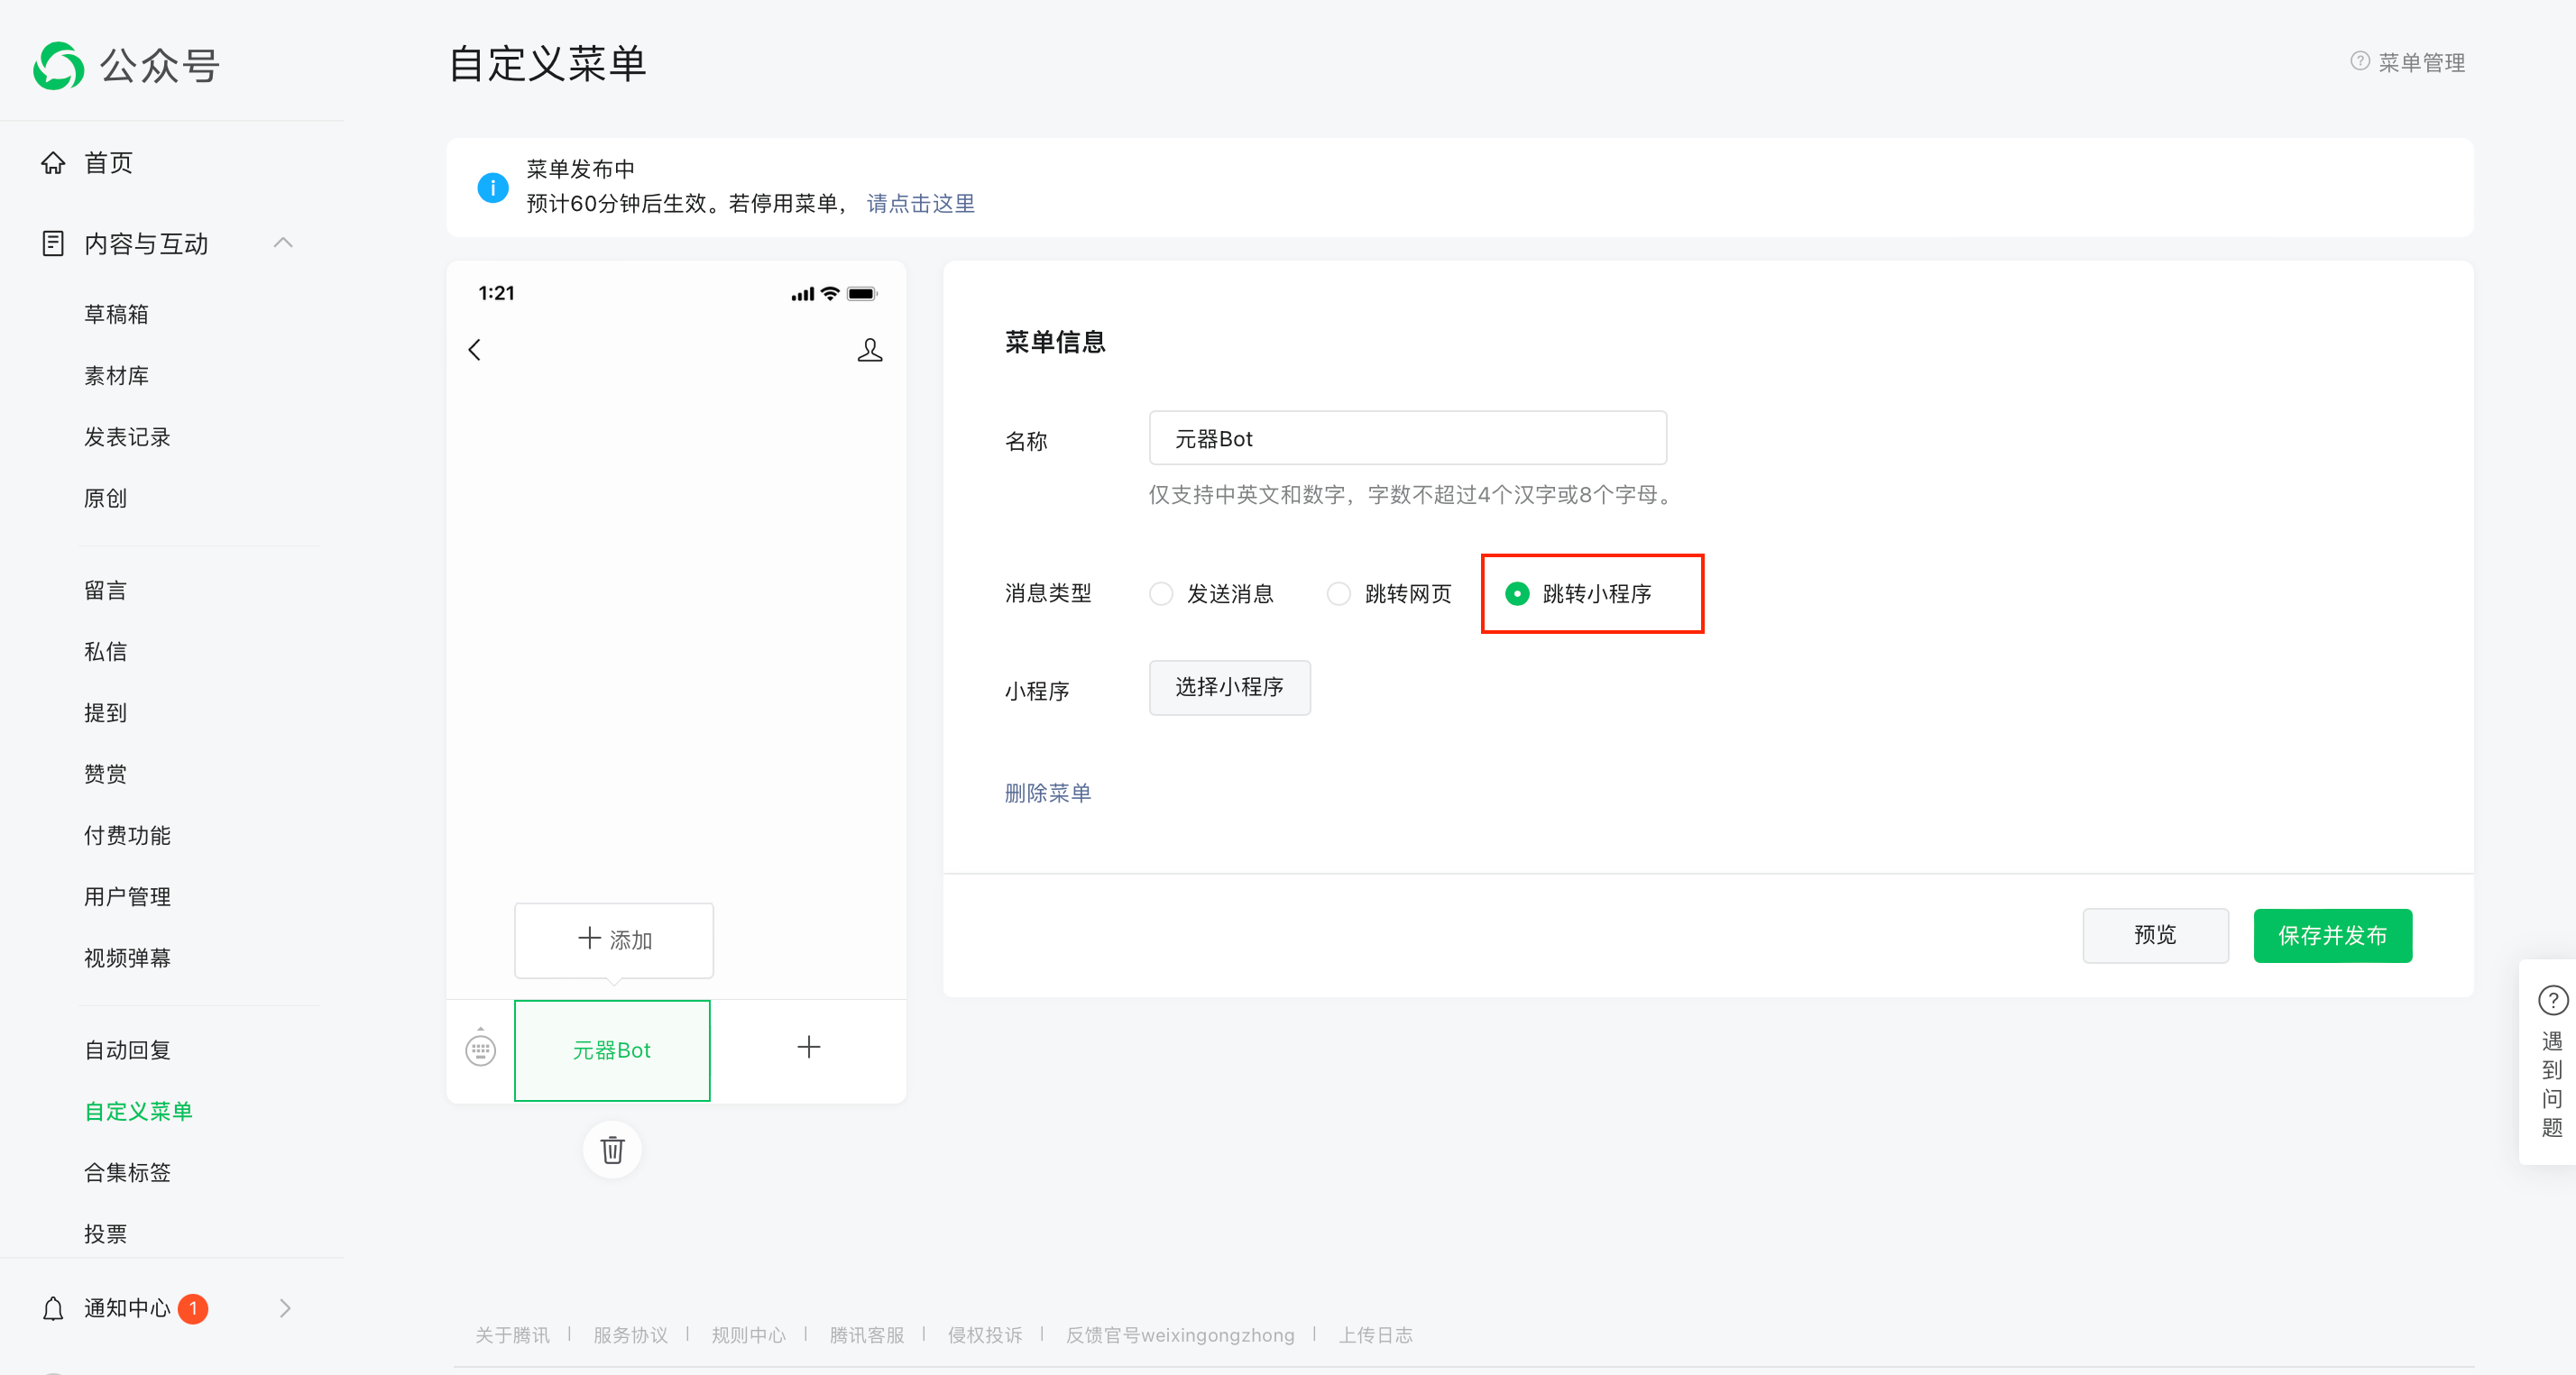Click the 删除菜单 link
The width and height of the screenshot is (2576, 1375).
click(1048, 793)
